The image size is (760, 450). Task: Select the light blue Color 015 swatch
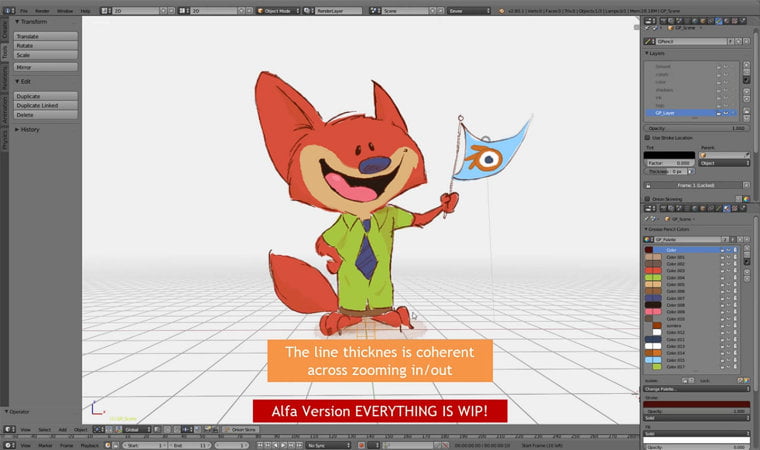pyautogui.click(x=653, y=360)
